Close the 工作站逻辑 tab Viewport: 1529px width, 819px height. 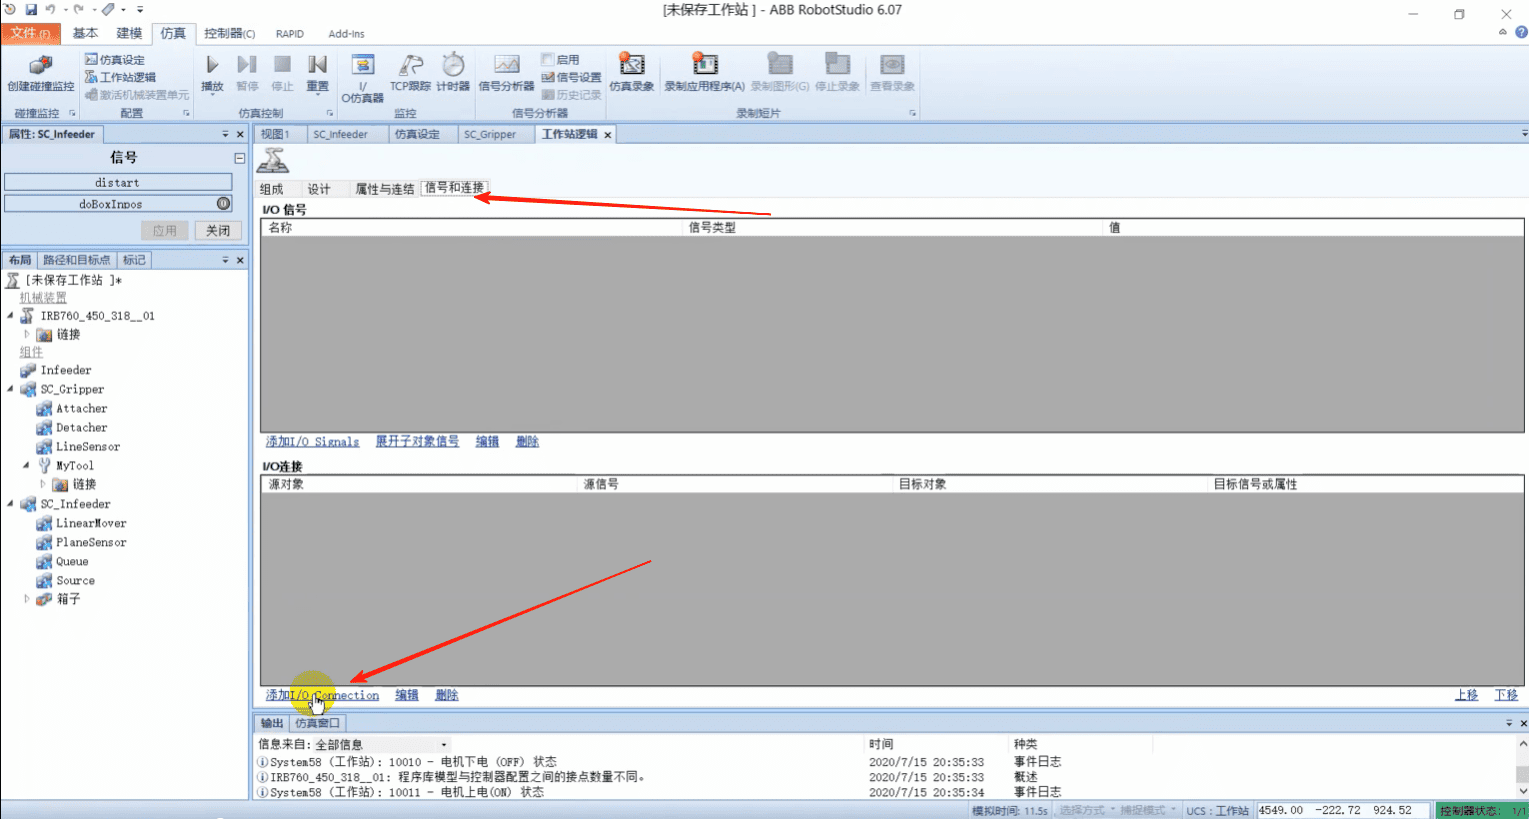(x=607, y=134)
